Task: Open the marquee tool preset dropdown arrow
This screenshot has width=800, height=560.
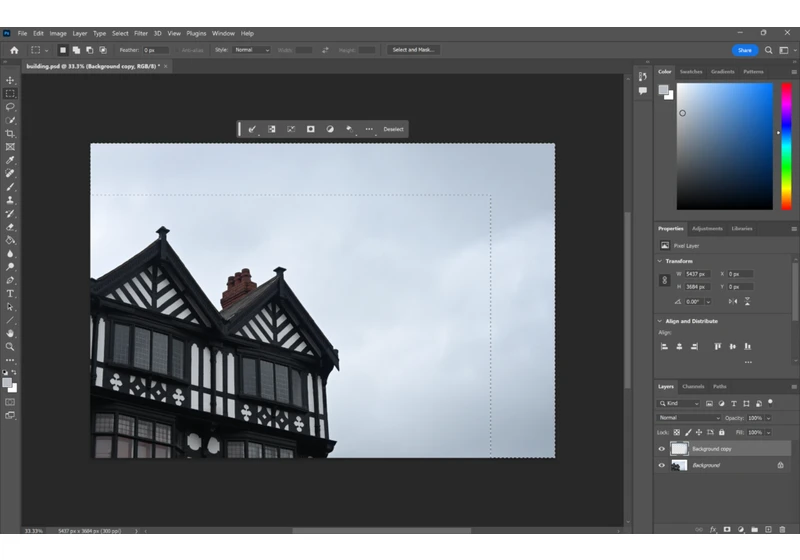Action: click(46, 50)
